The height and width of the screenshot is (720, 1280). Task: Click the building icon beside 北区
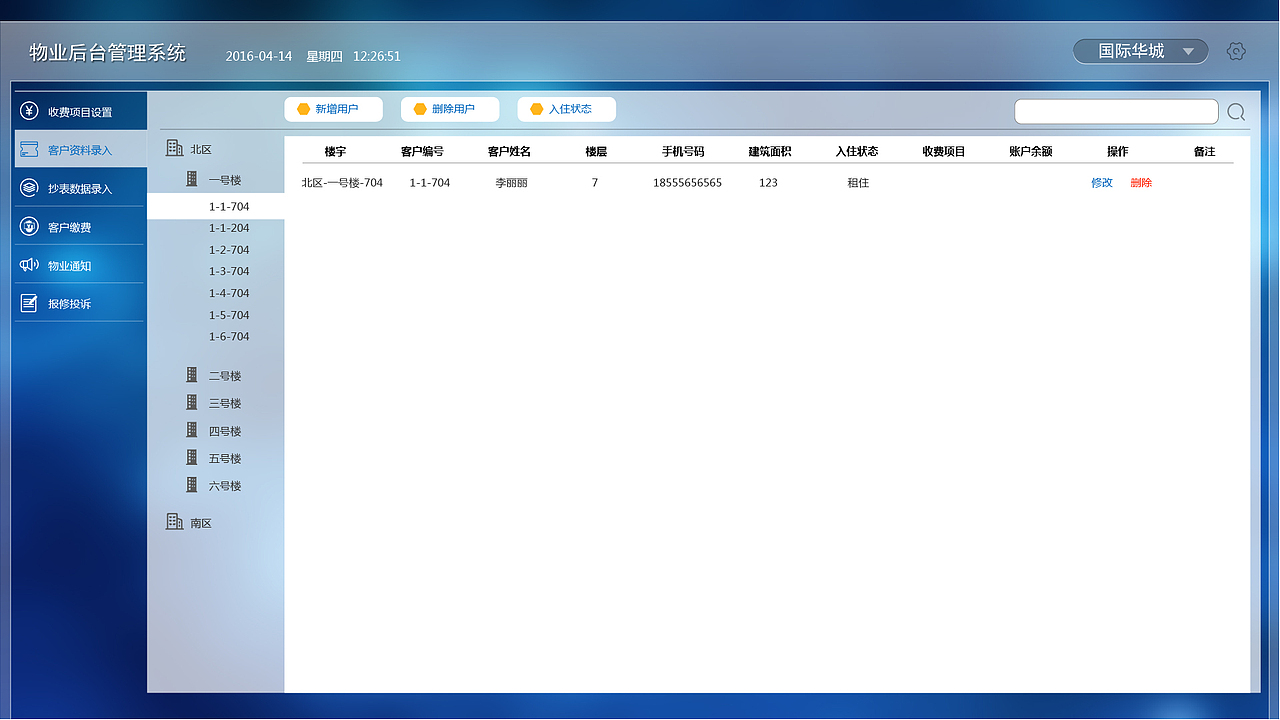(174, 148)
